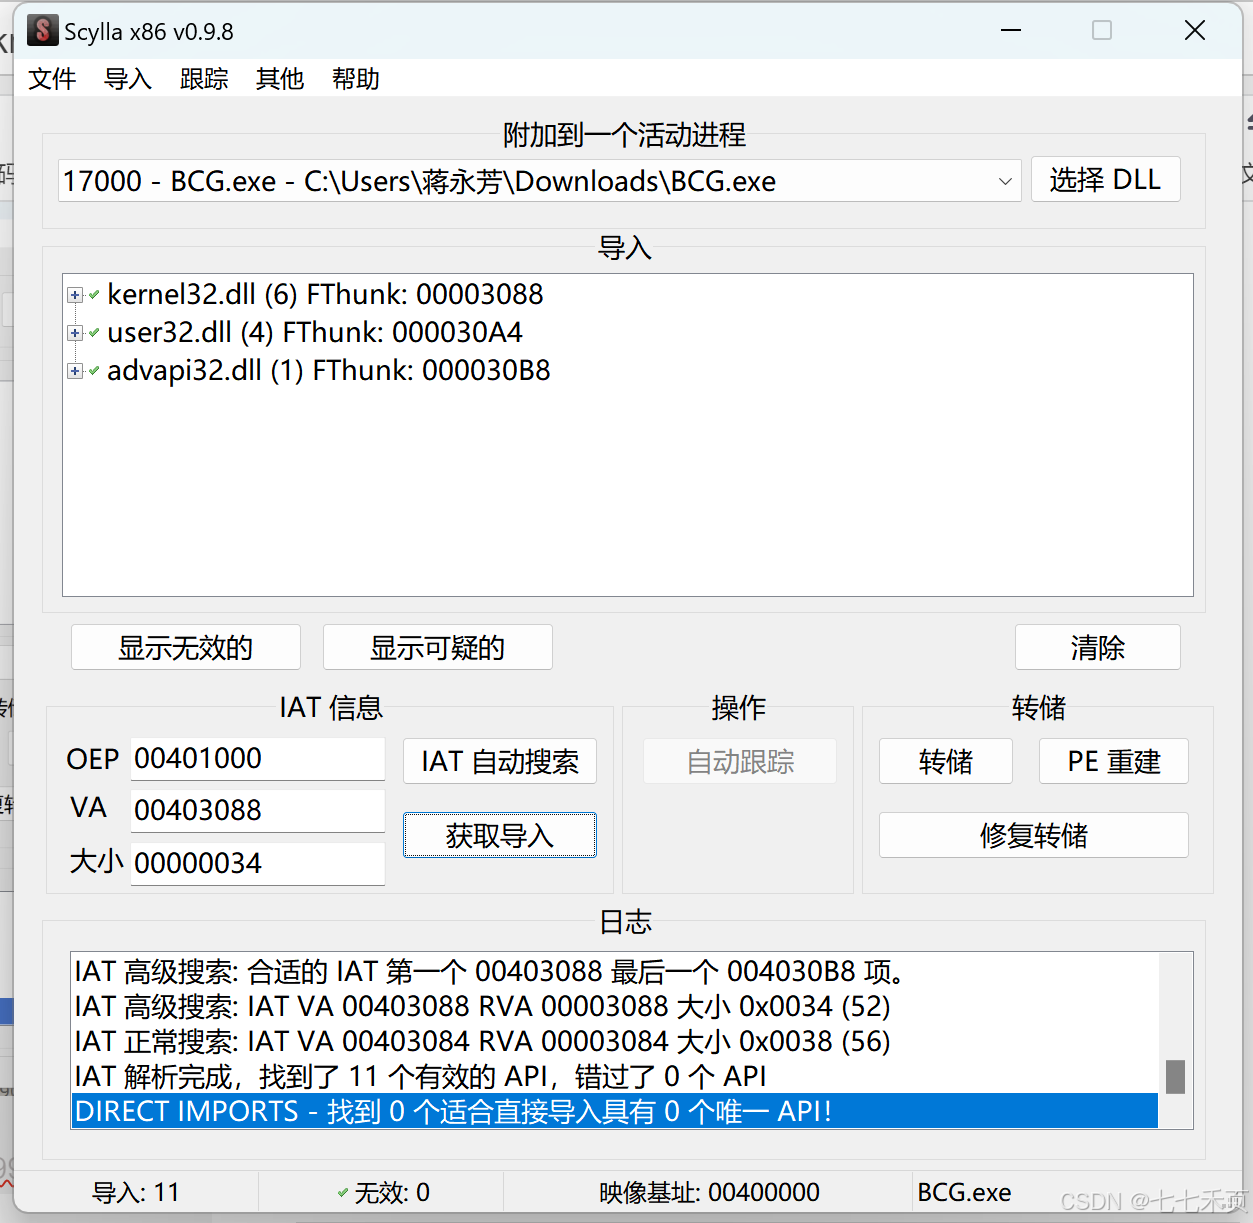The height and width of the screenshot is (1223, 1253).
Task: Open the 跟踪 menu
Action: tap(204, 79)
